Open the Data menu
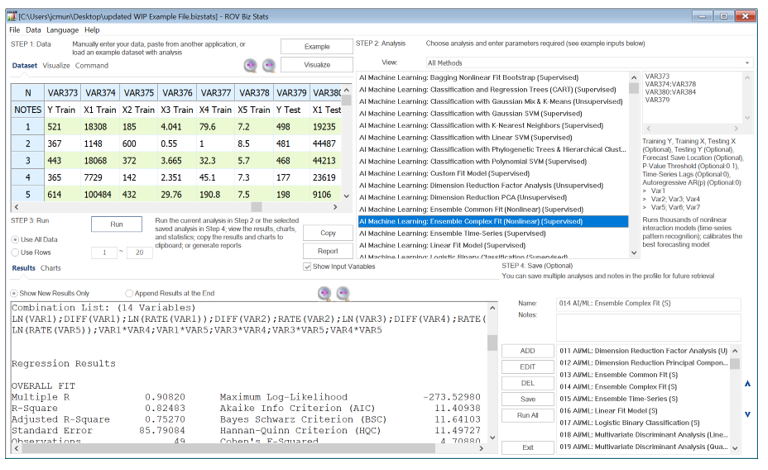The height and width of the screenshot is (470, 768). [33, 30]
